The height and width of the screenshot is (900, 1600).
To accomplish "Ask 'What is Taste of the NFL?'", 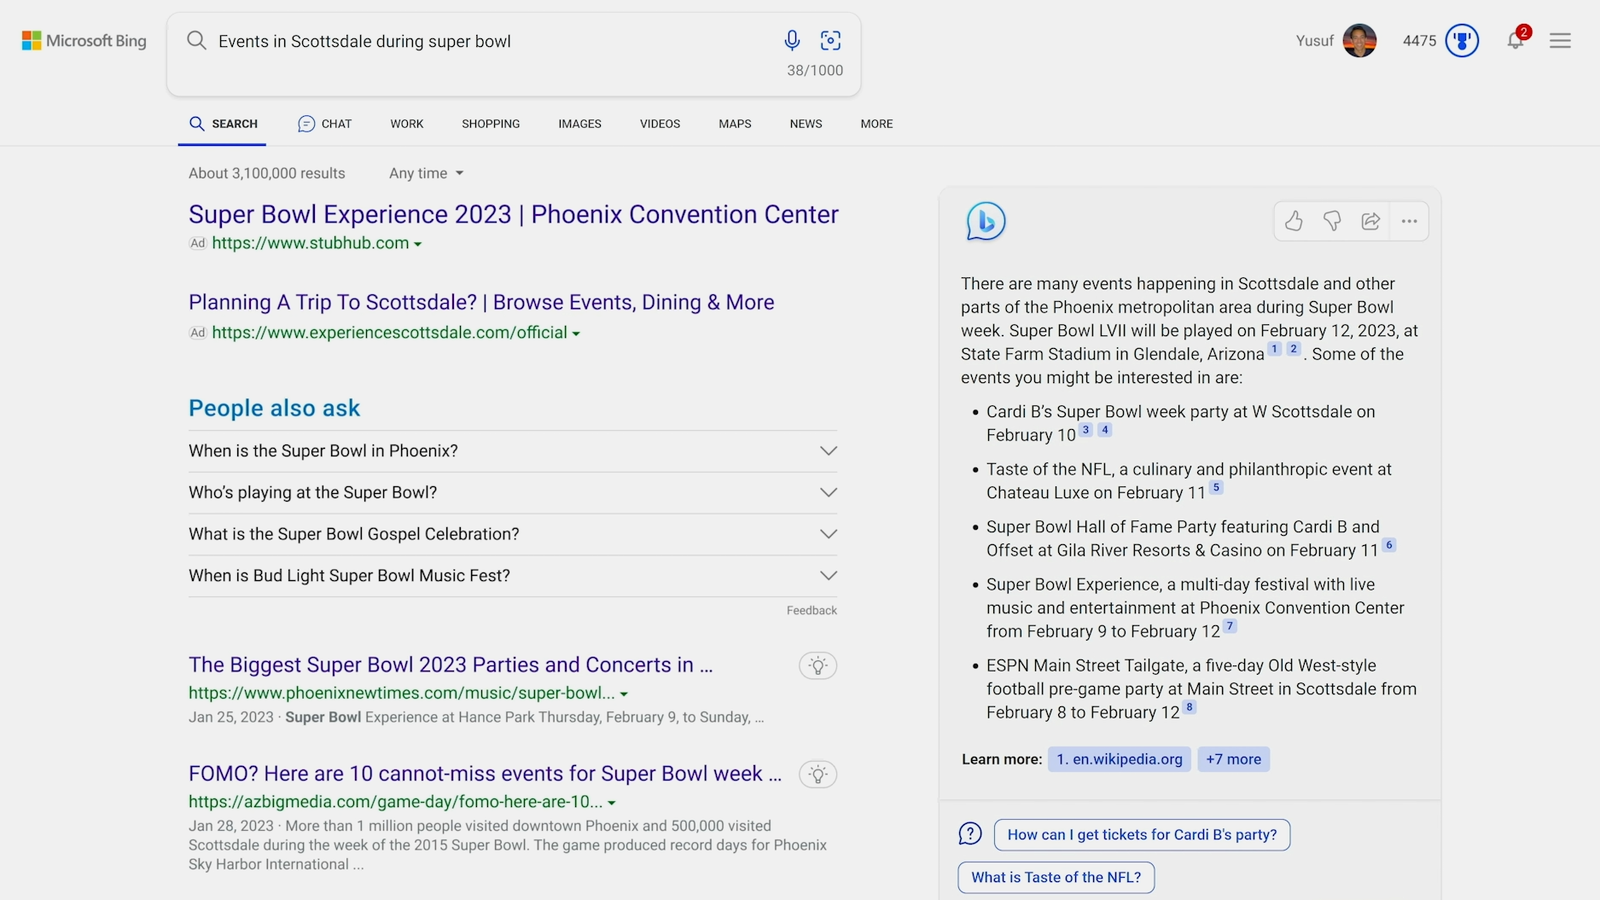I will coord(1056,878).
